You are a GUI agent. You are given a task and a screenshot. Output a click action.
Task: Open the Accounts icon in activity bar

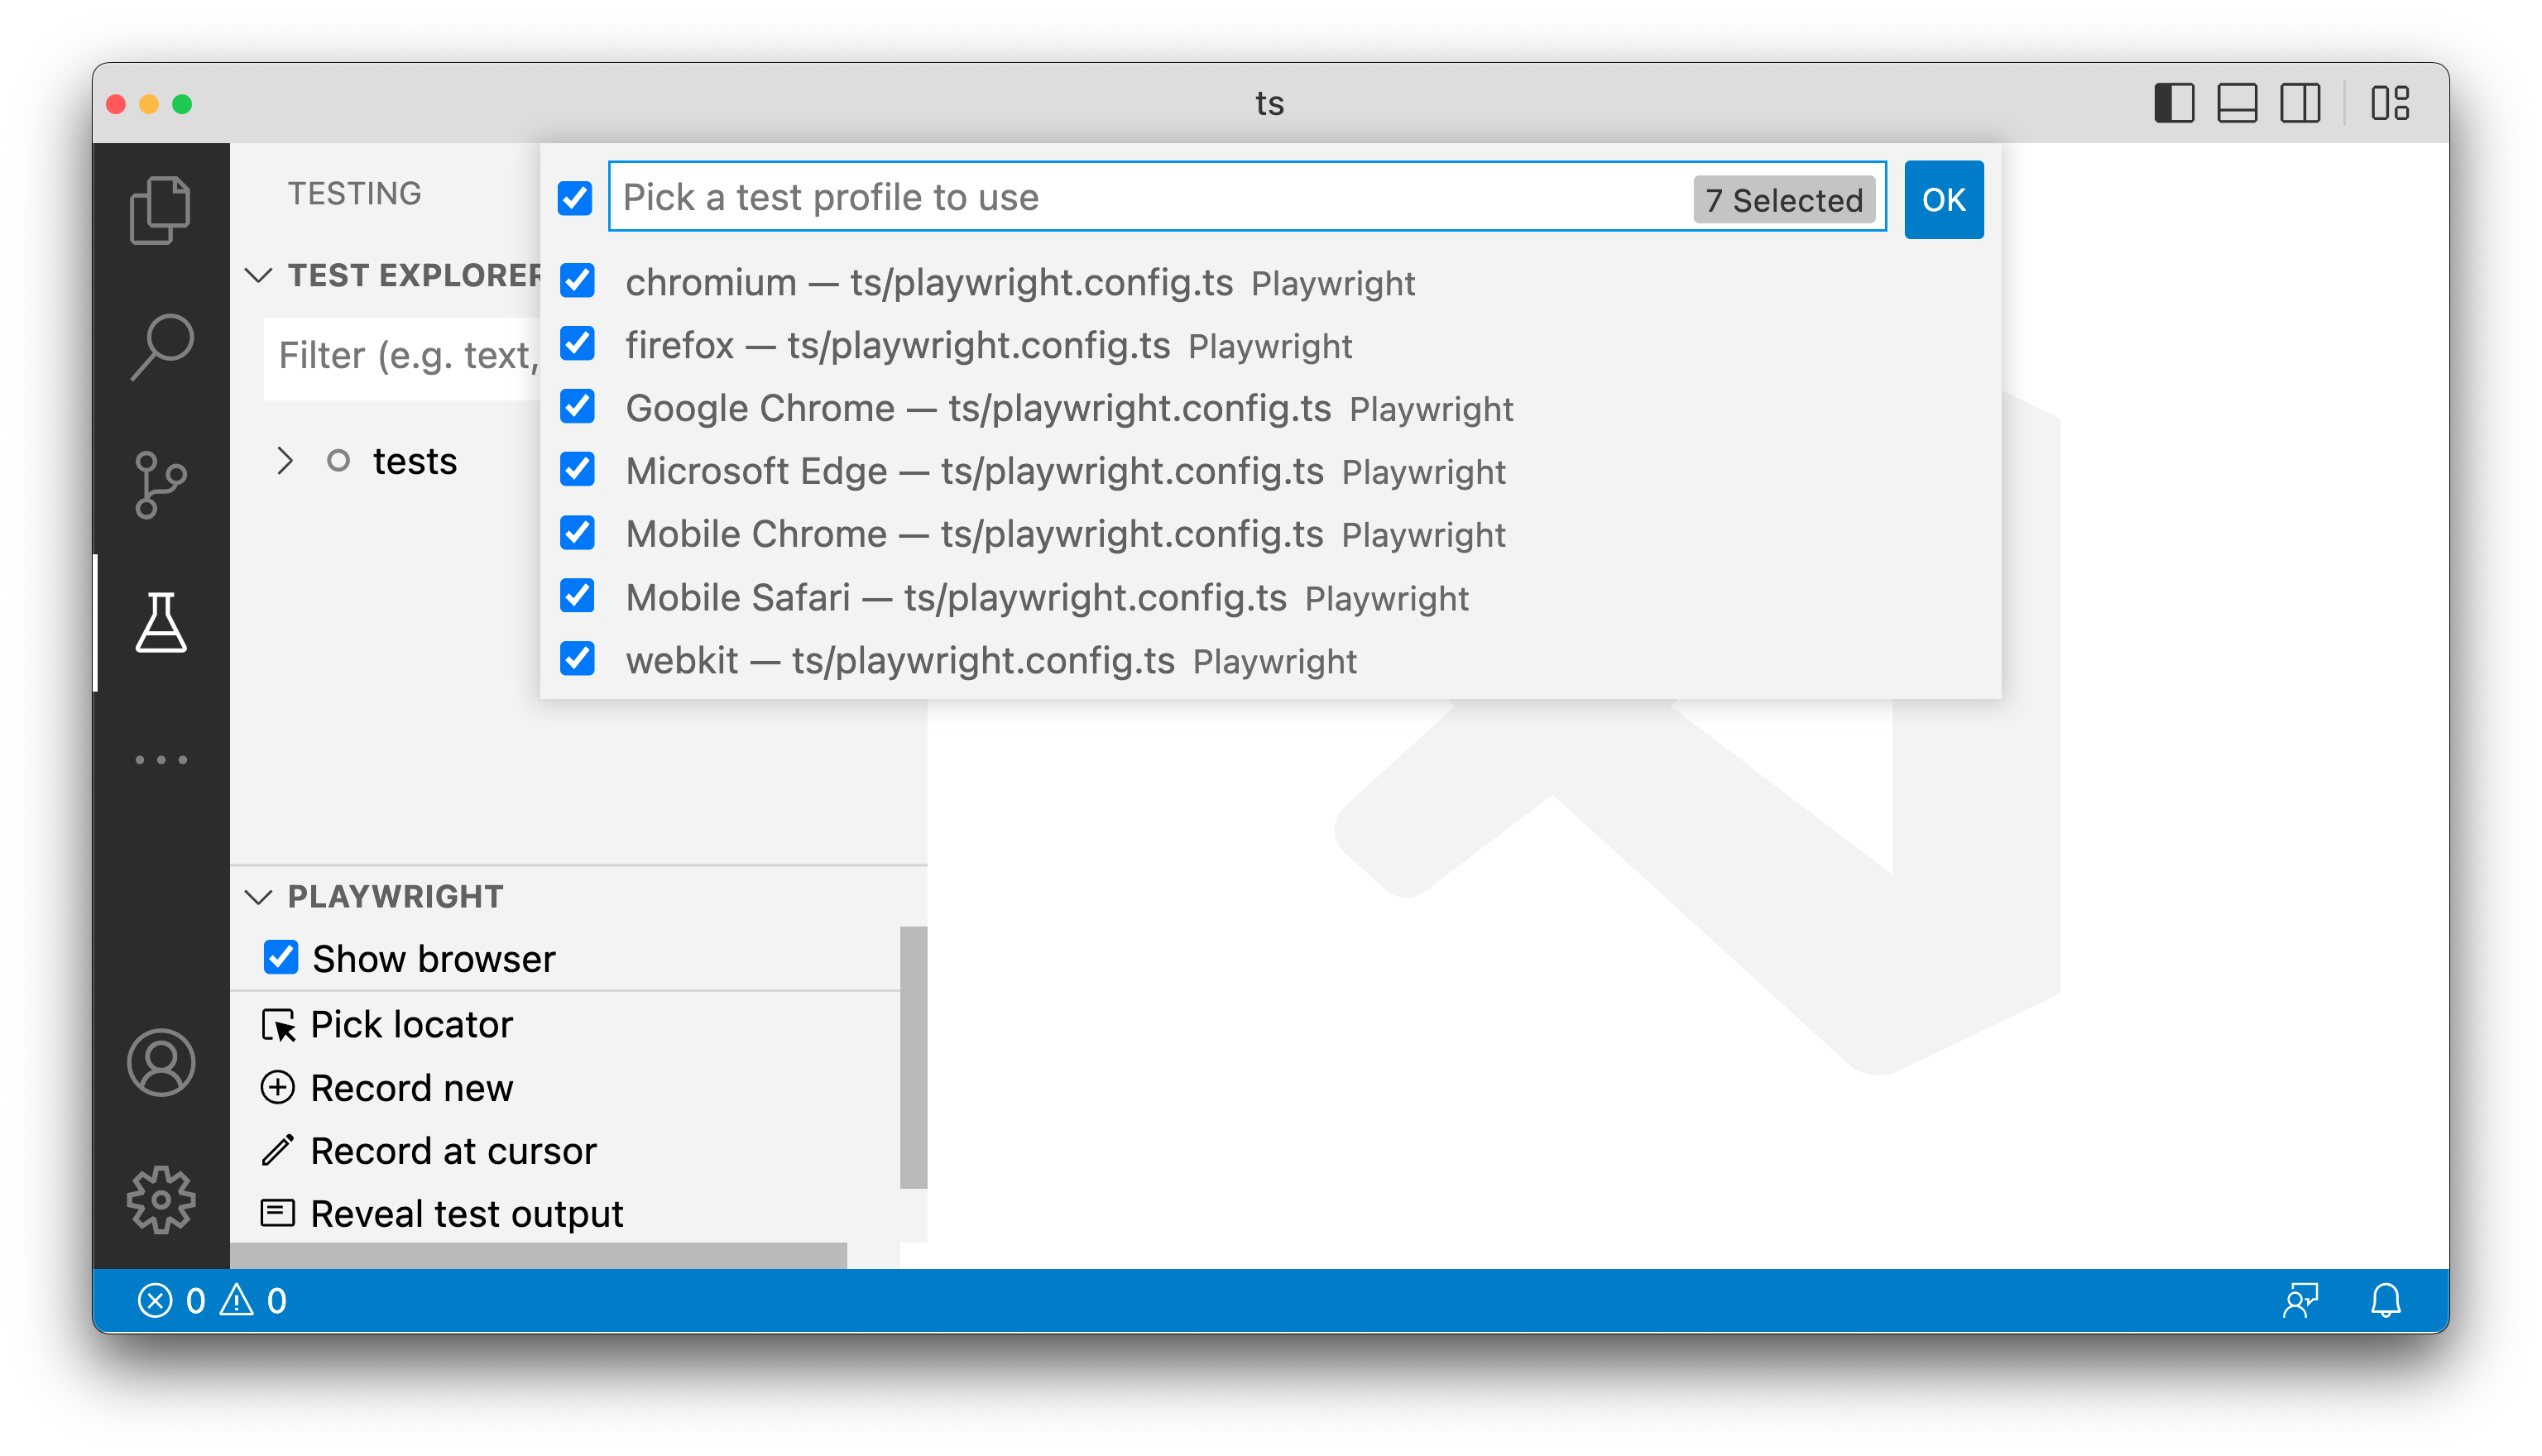pyautogui.click(x=160, y=1062)
